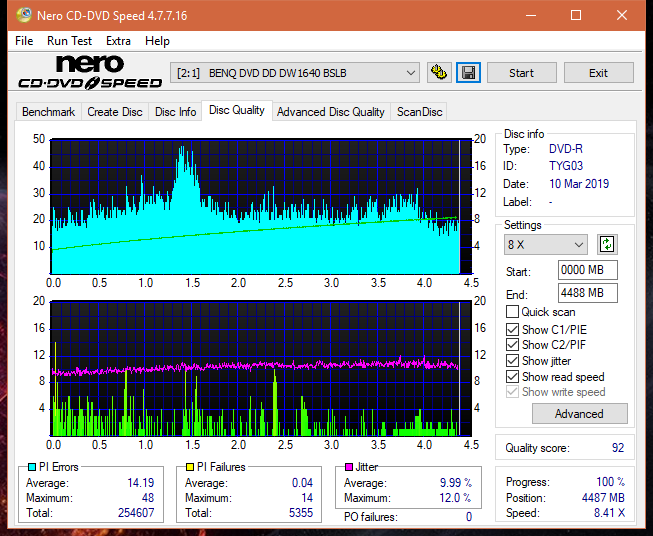Close the Nero CD-DVD Speed window
The height and width of the screenshot is (536, 653).
622,15
